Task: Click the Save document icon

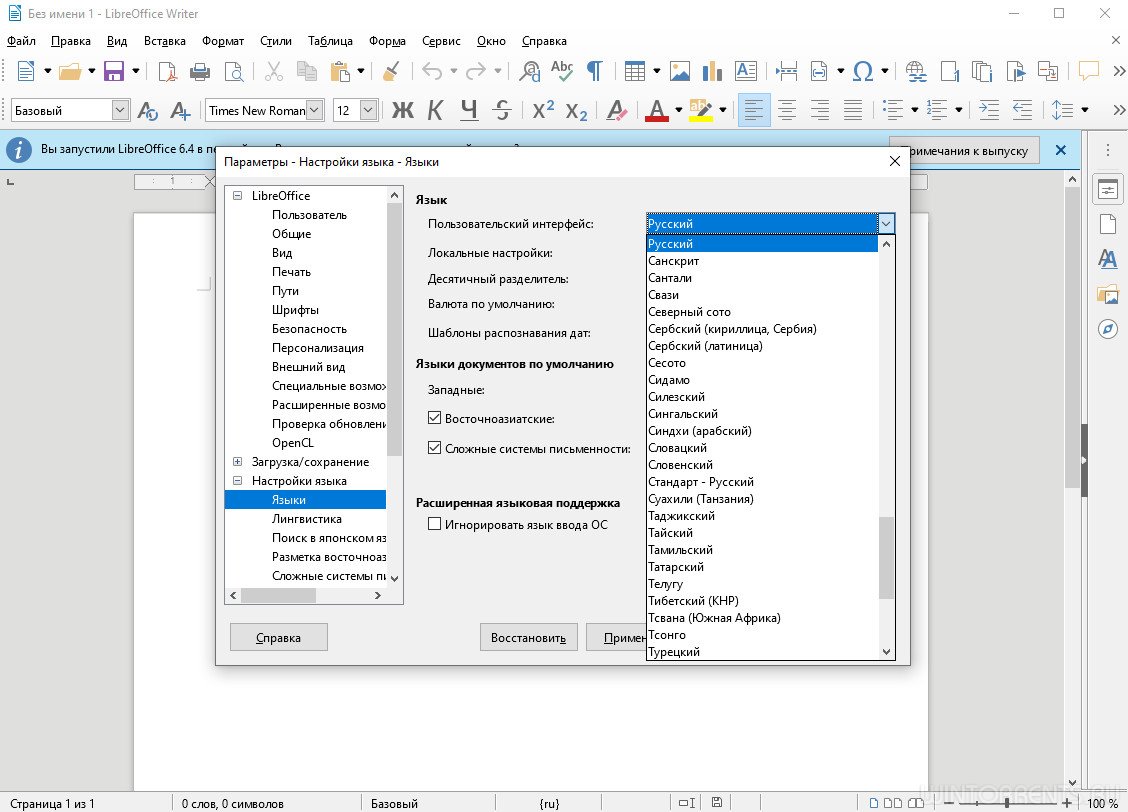Action: [x=114, y=71]
